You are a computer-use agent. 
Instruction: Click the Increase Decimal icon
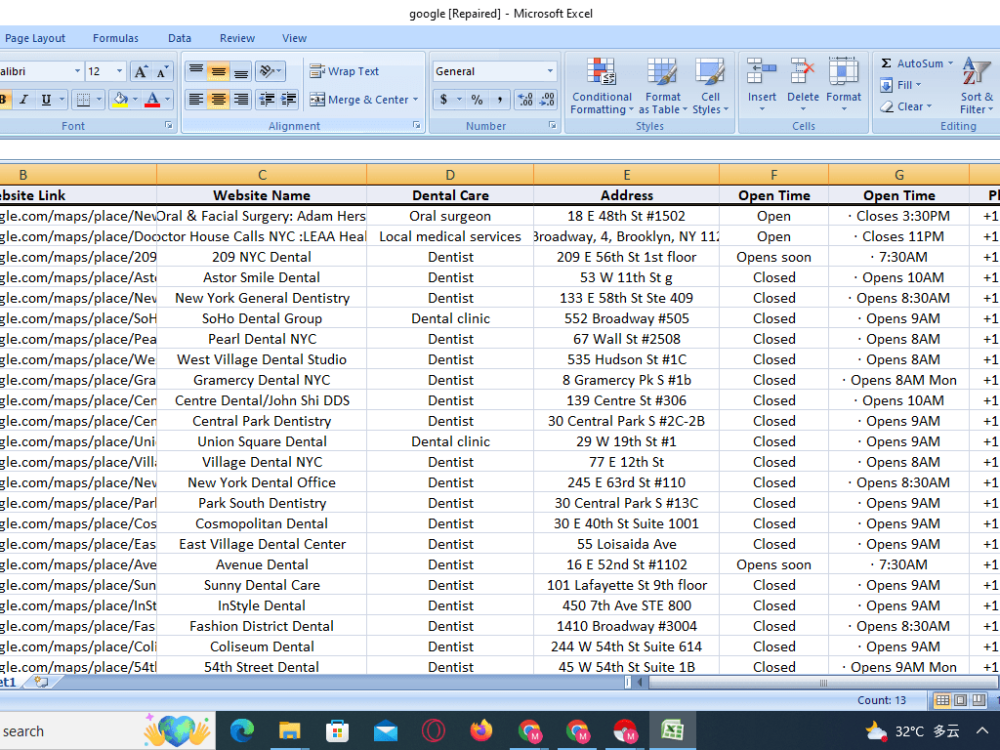tap(526, 99)
